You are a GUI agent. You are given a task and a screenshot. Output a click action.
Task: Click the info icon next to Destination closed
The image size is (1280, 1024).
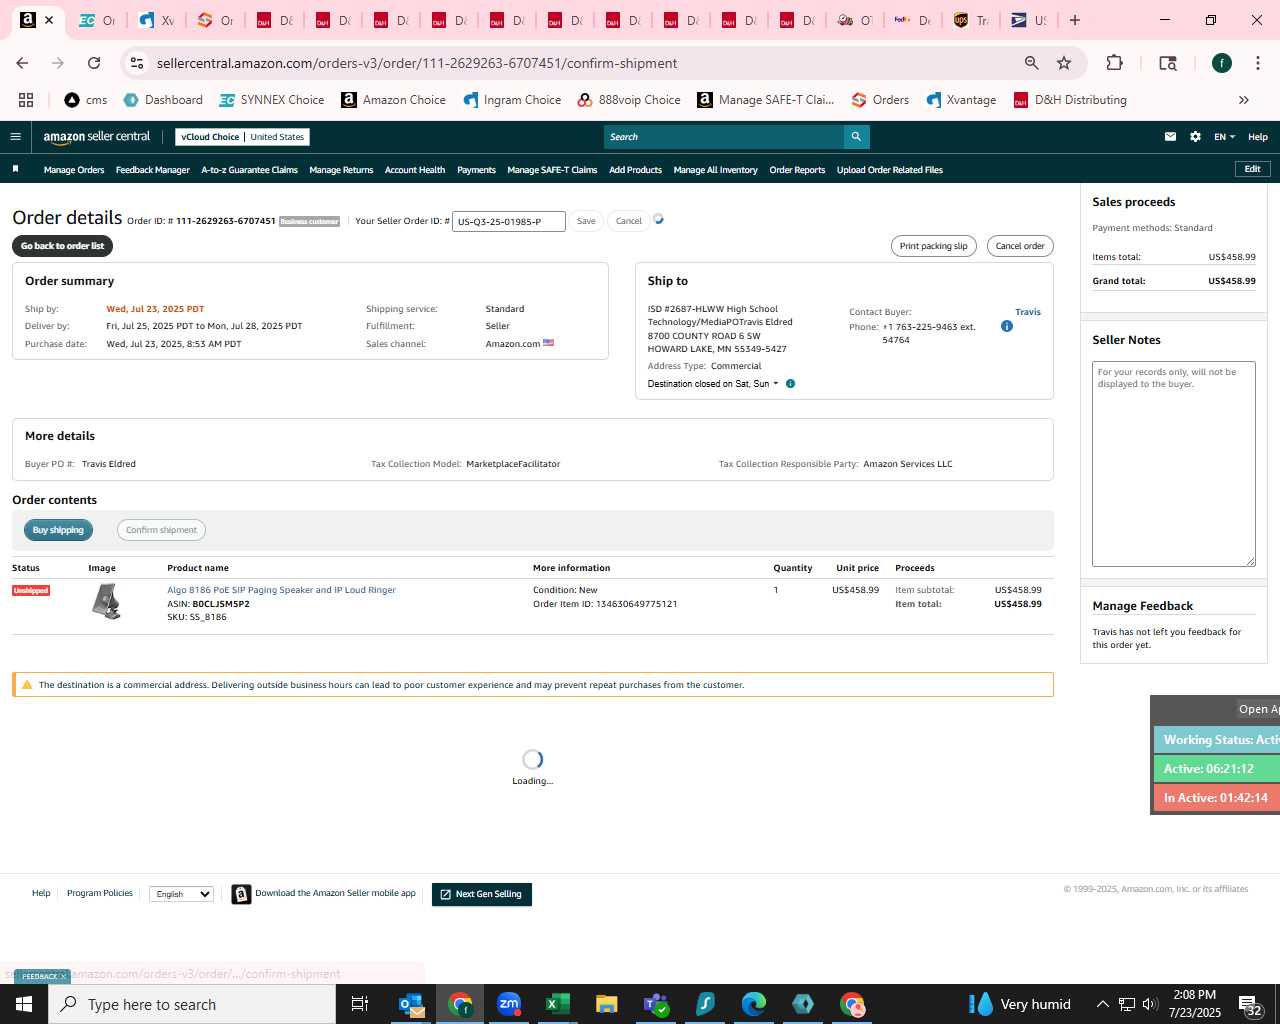click(790, 384)
